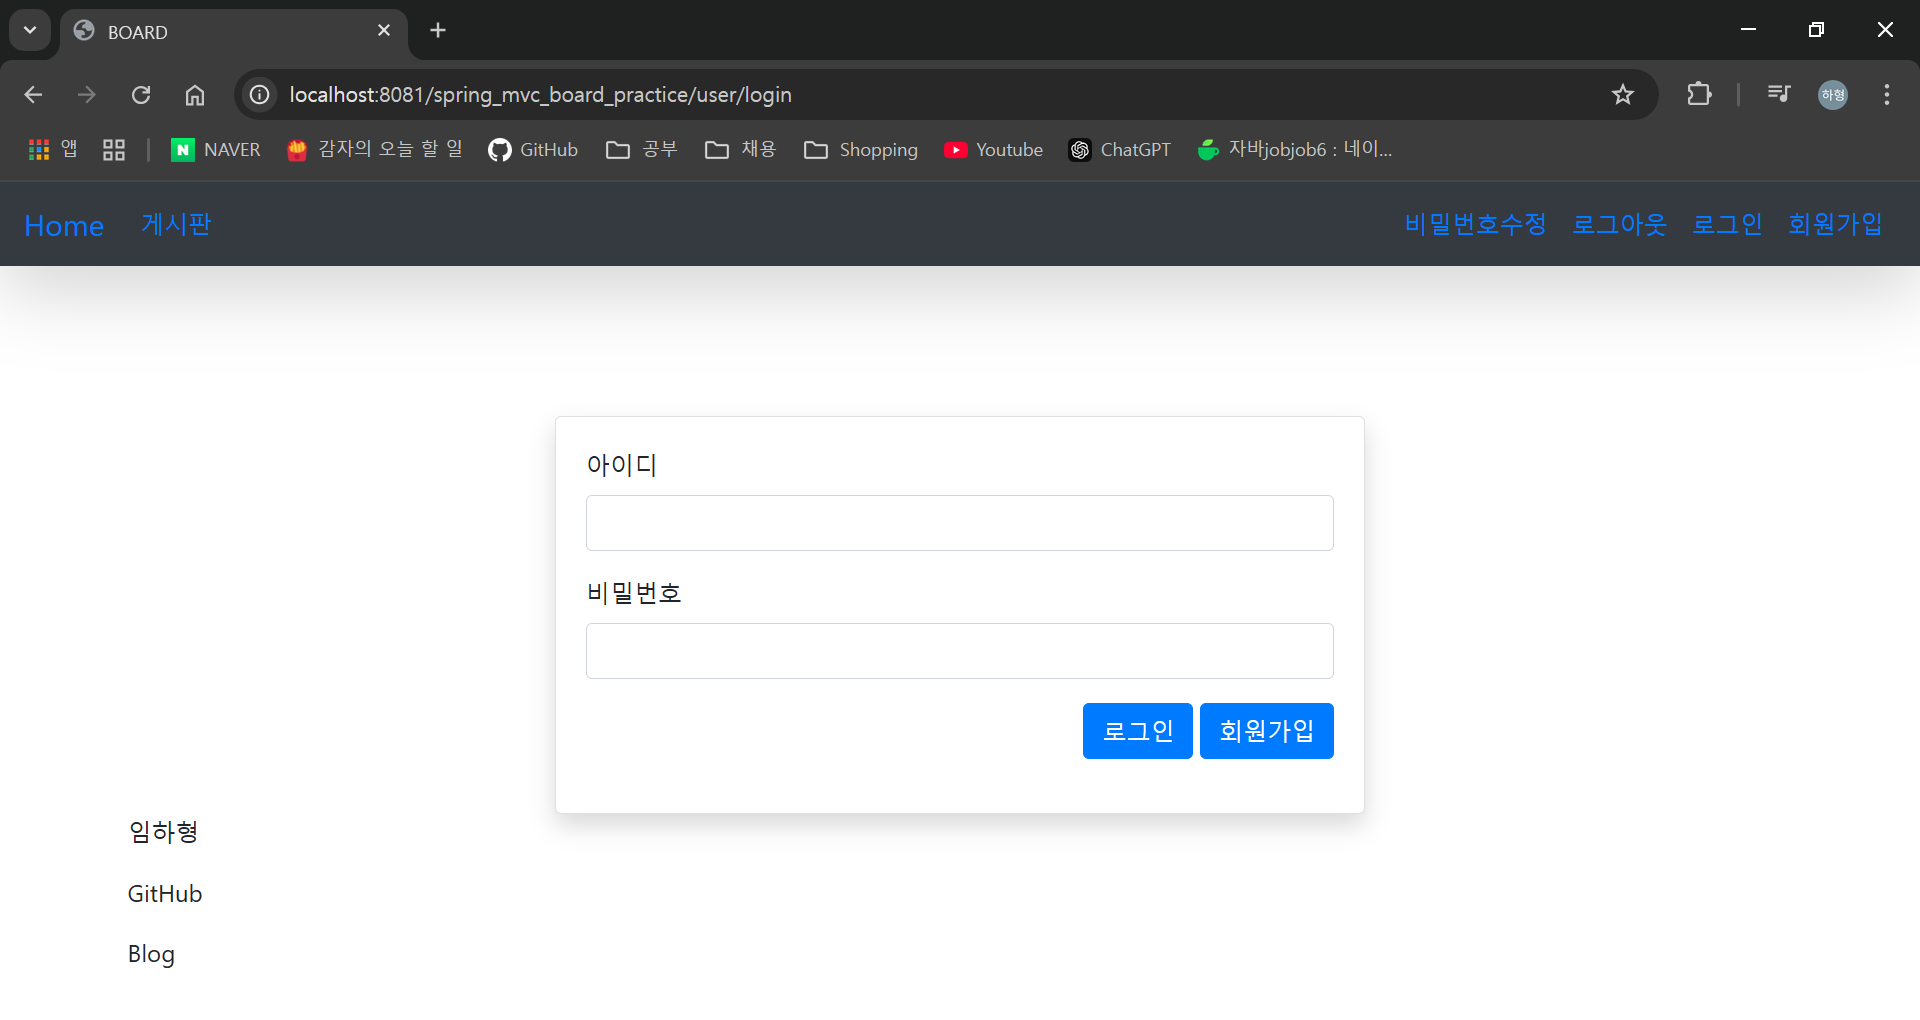Bookmark this page with the star icon
This screenshot has width=1920, height=1020.
click(1622, 95)
